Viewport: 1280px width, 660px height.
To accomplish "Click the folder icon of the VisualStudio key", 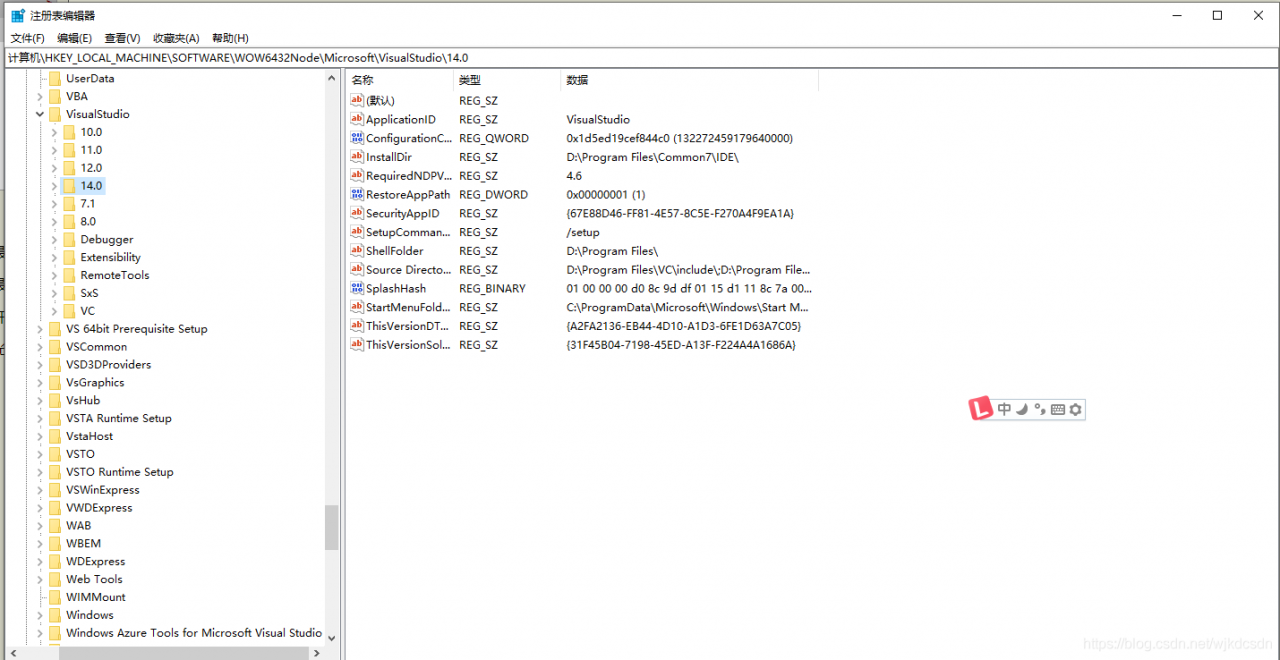I will (x=55, y=114).
